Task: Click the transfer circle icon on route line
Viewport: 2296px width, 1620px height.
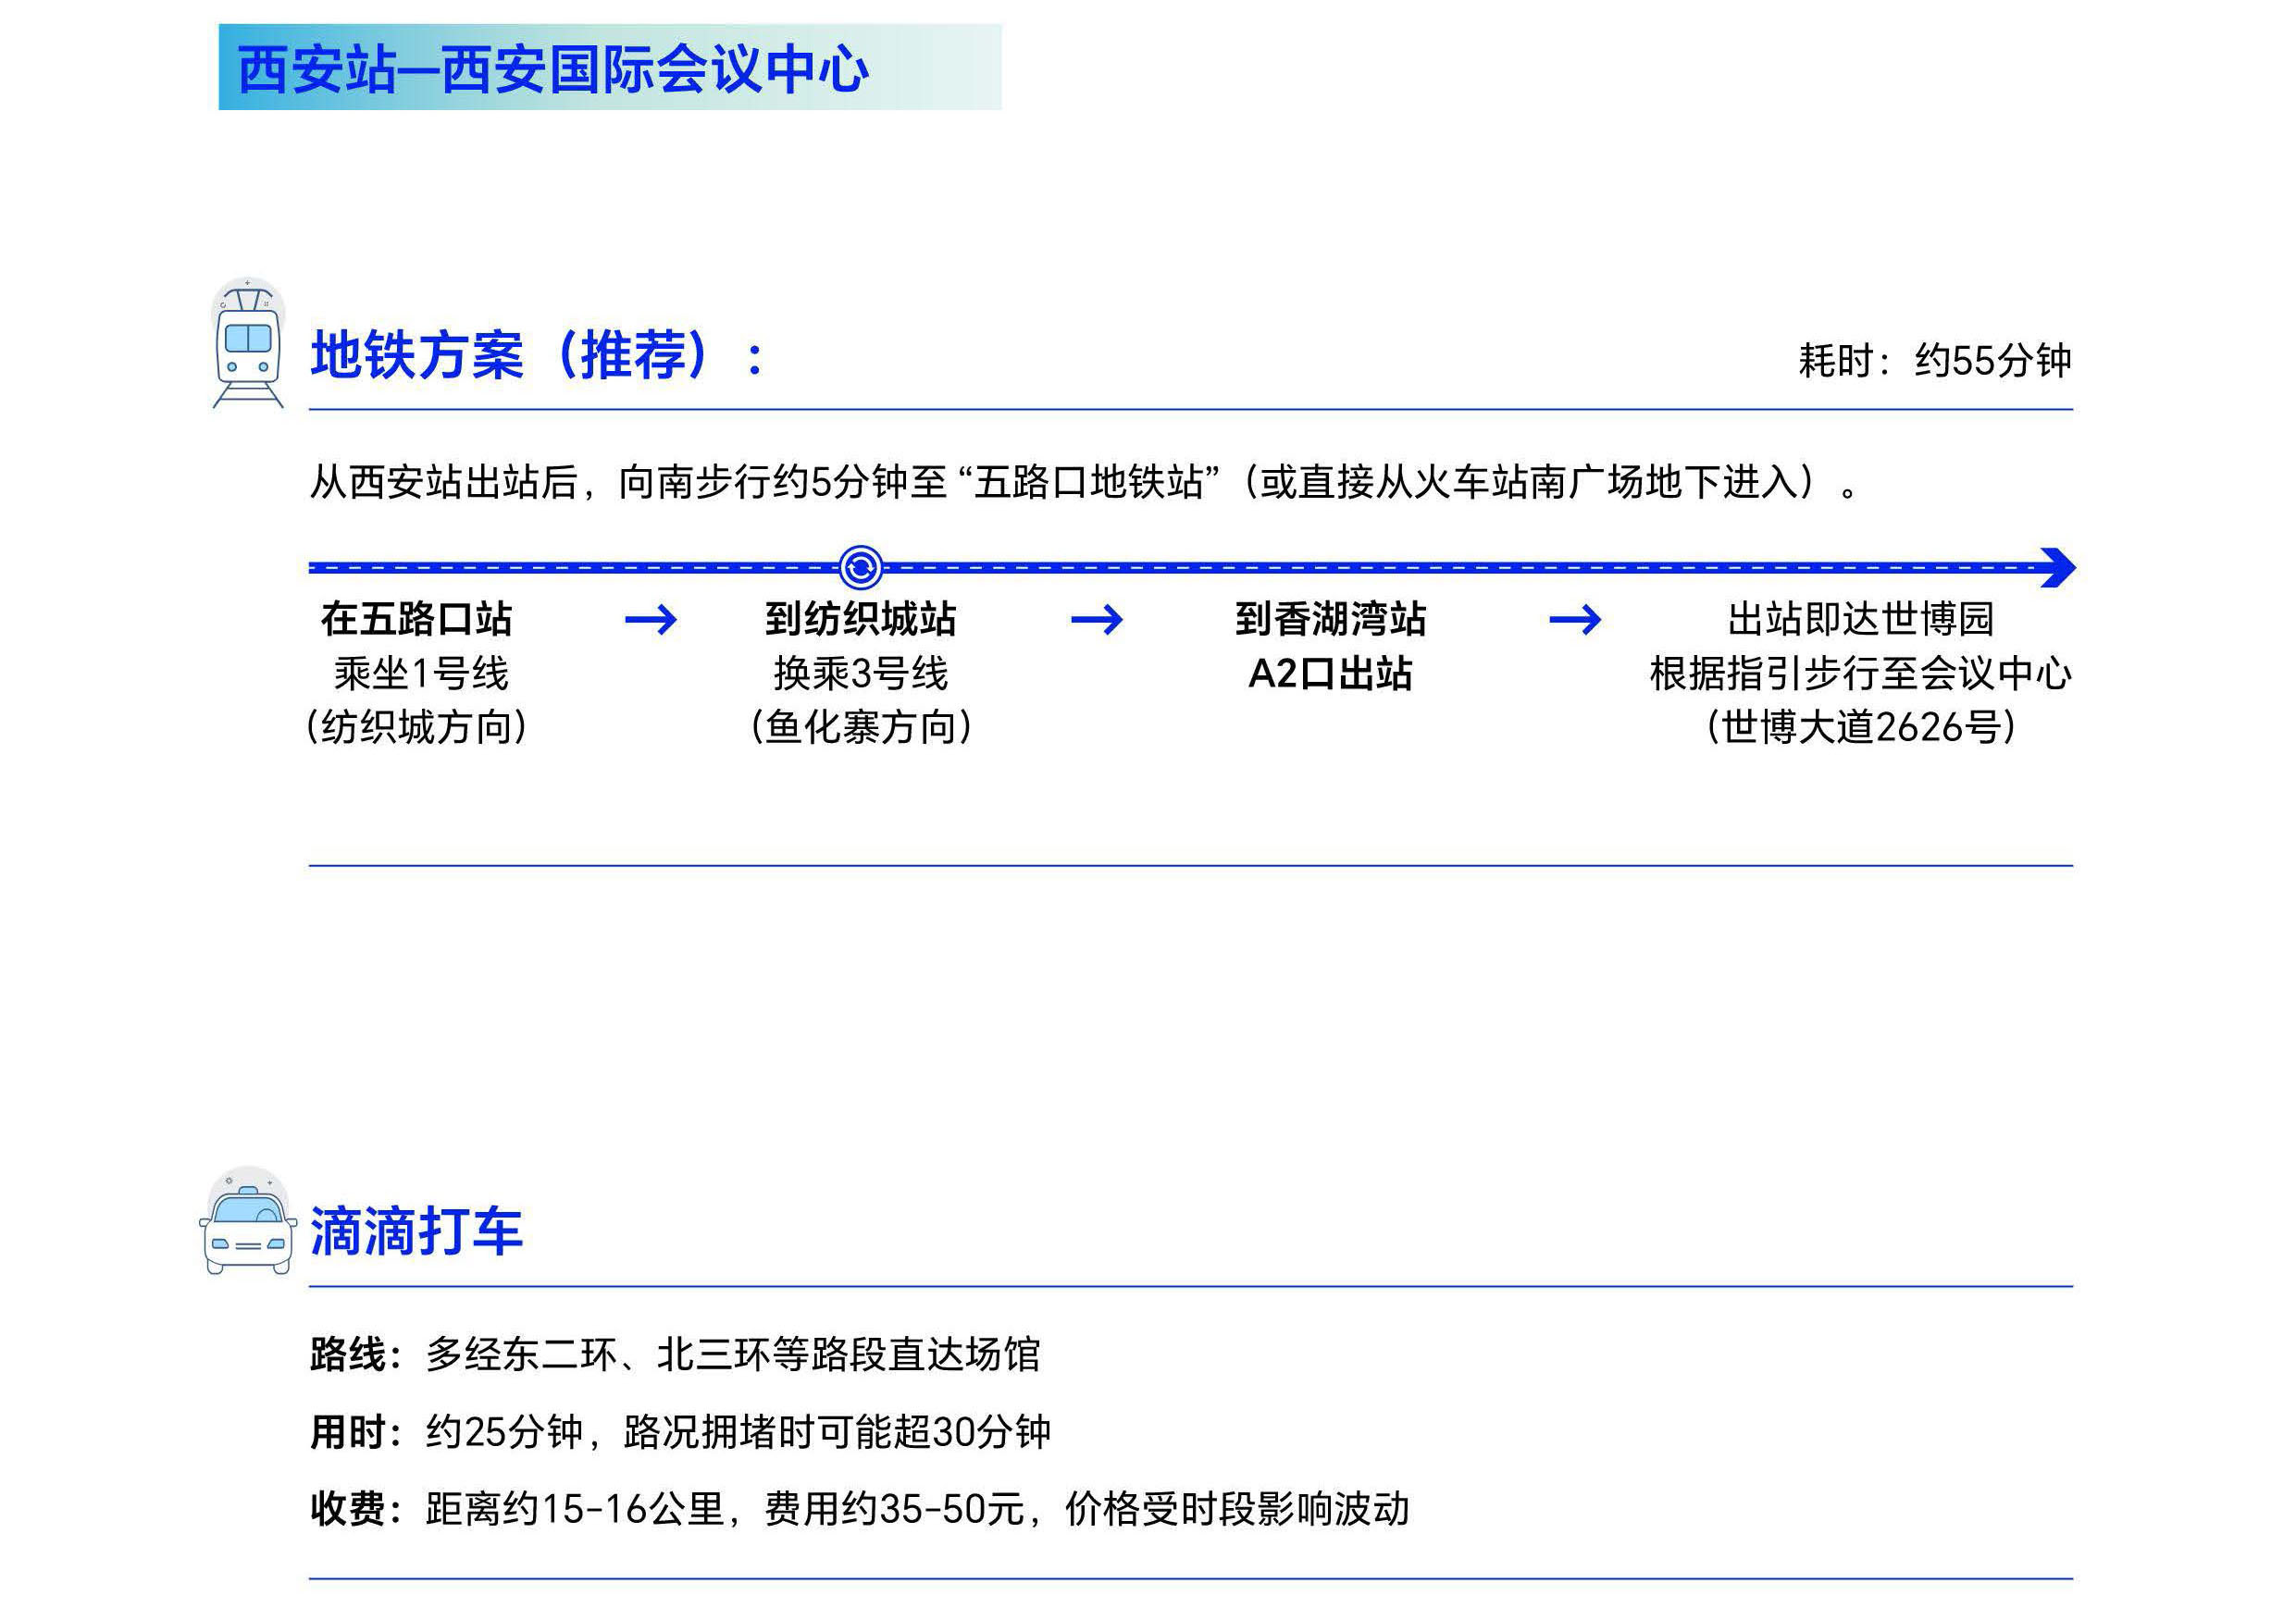Action: point(860,568)
